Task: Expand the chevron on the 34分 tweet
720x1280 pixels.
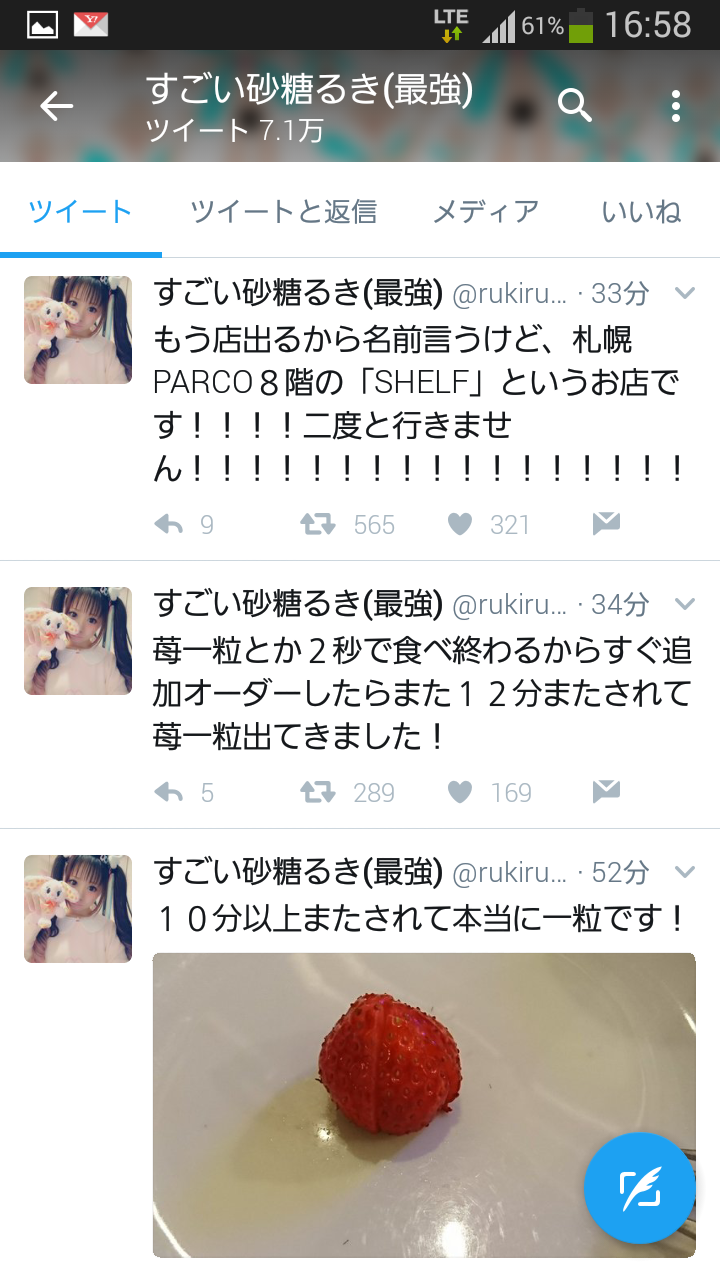Action: (685, 604)
